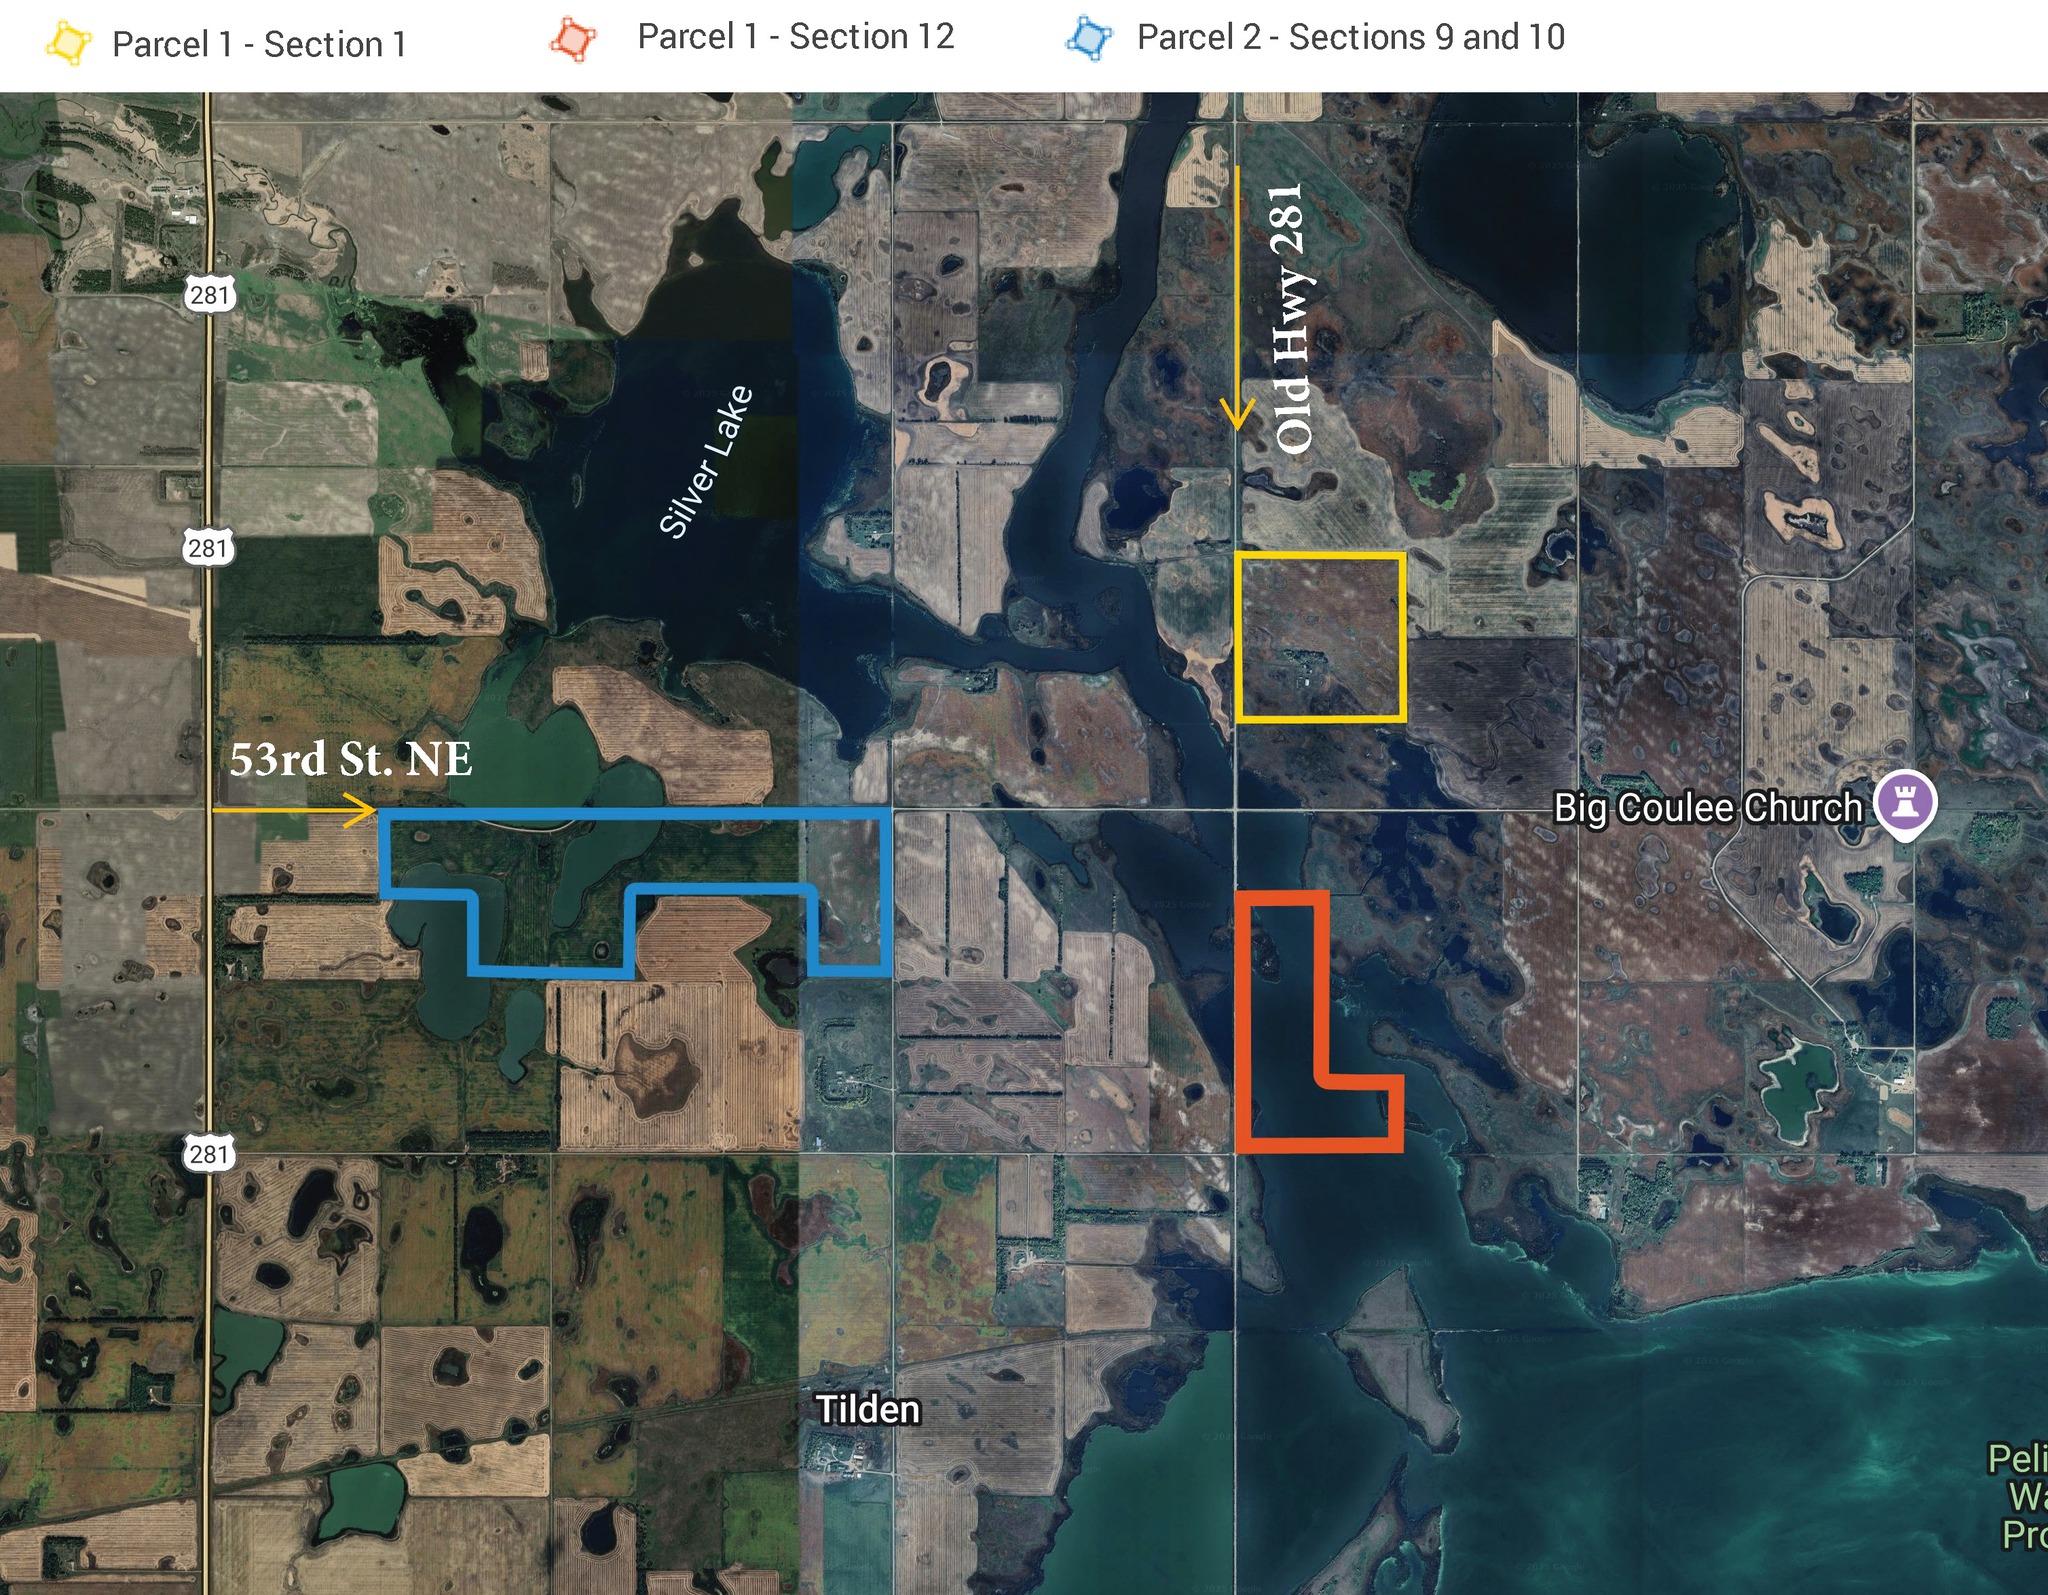Click the Silver Lake label

(706, 461)
